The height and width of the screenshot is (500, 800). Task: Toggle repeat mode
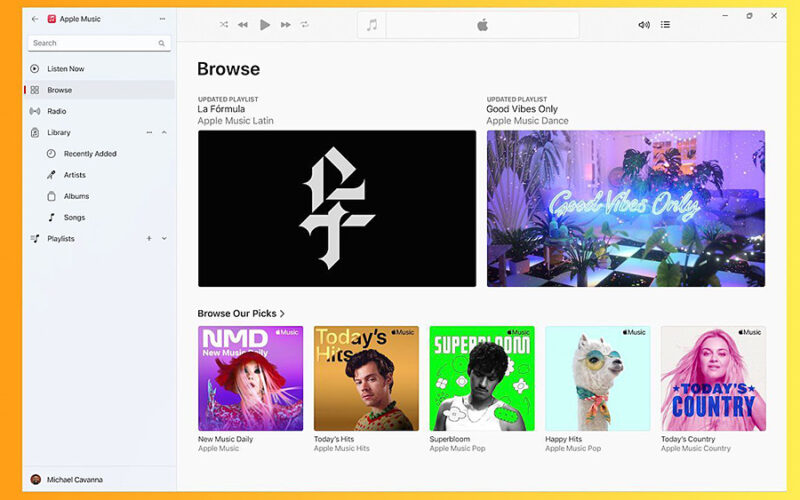(305, 24)
